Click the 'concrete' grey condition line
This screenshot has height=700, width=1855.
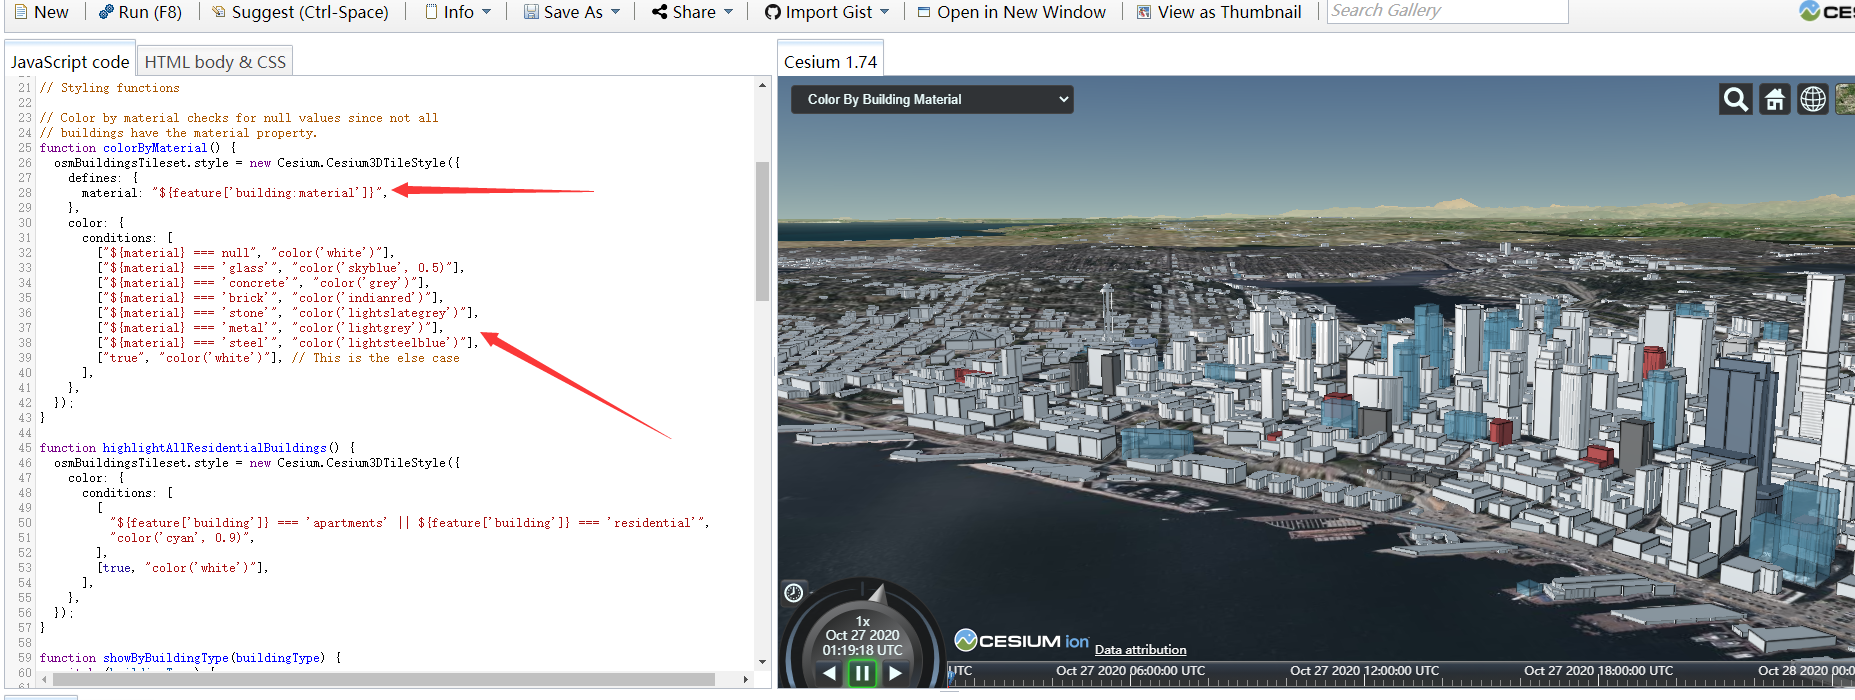tap(263, 283)
